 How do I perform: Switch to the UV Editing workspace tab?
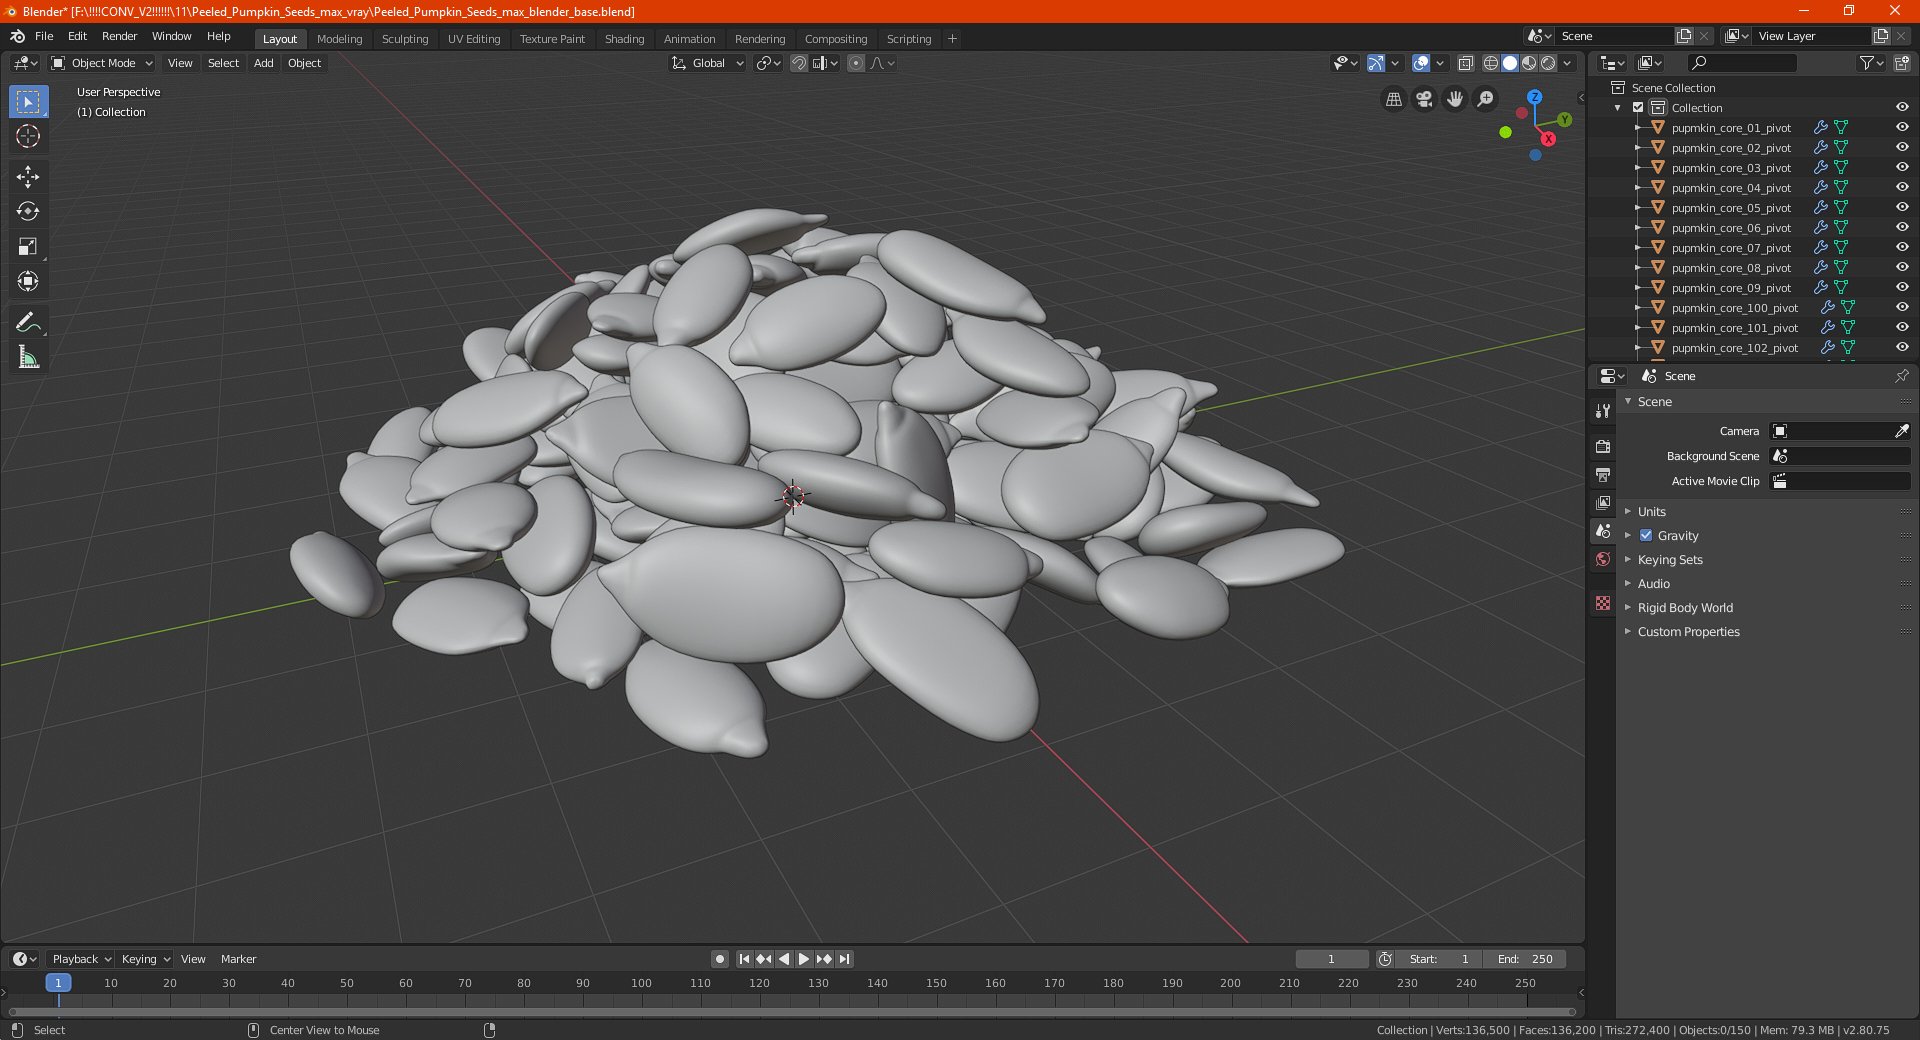[474, 39]
